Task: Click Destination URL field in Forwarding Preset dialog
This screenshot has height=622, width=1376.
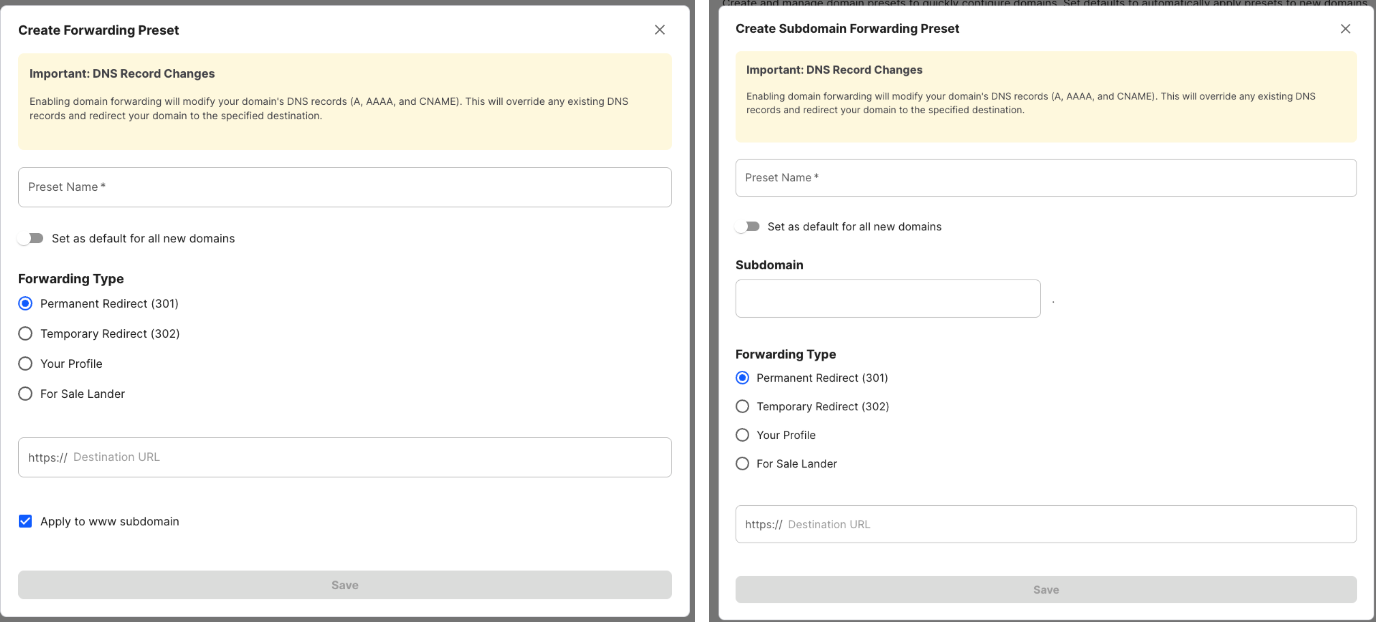Action: tap(345, 457)
